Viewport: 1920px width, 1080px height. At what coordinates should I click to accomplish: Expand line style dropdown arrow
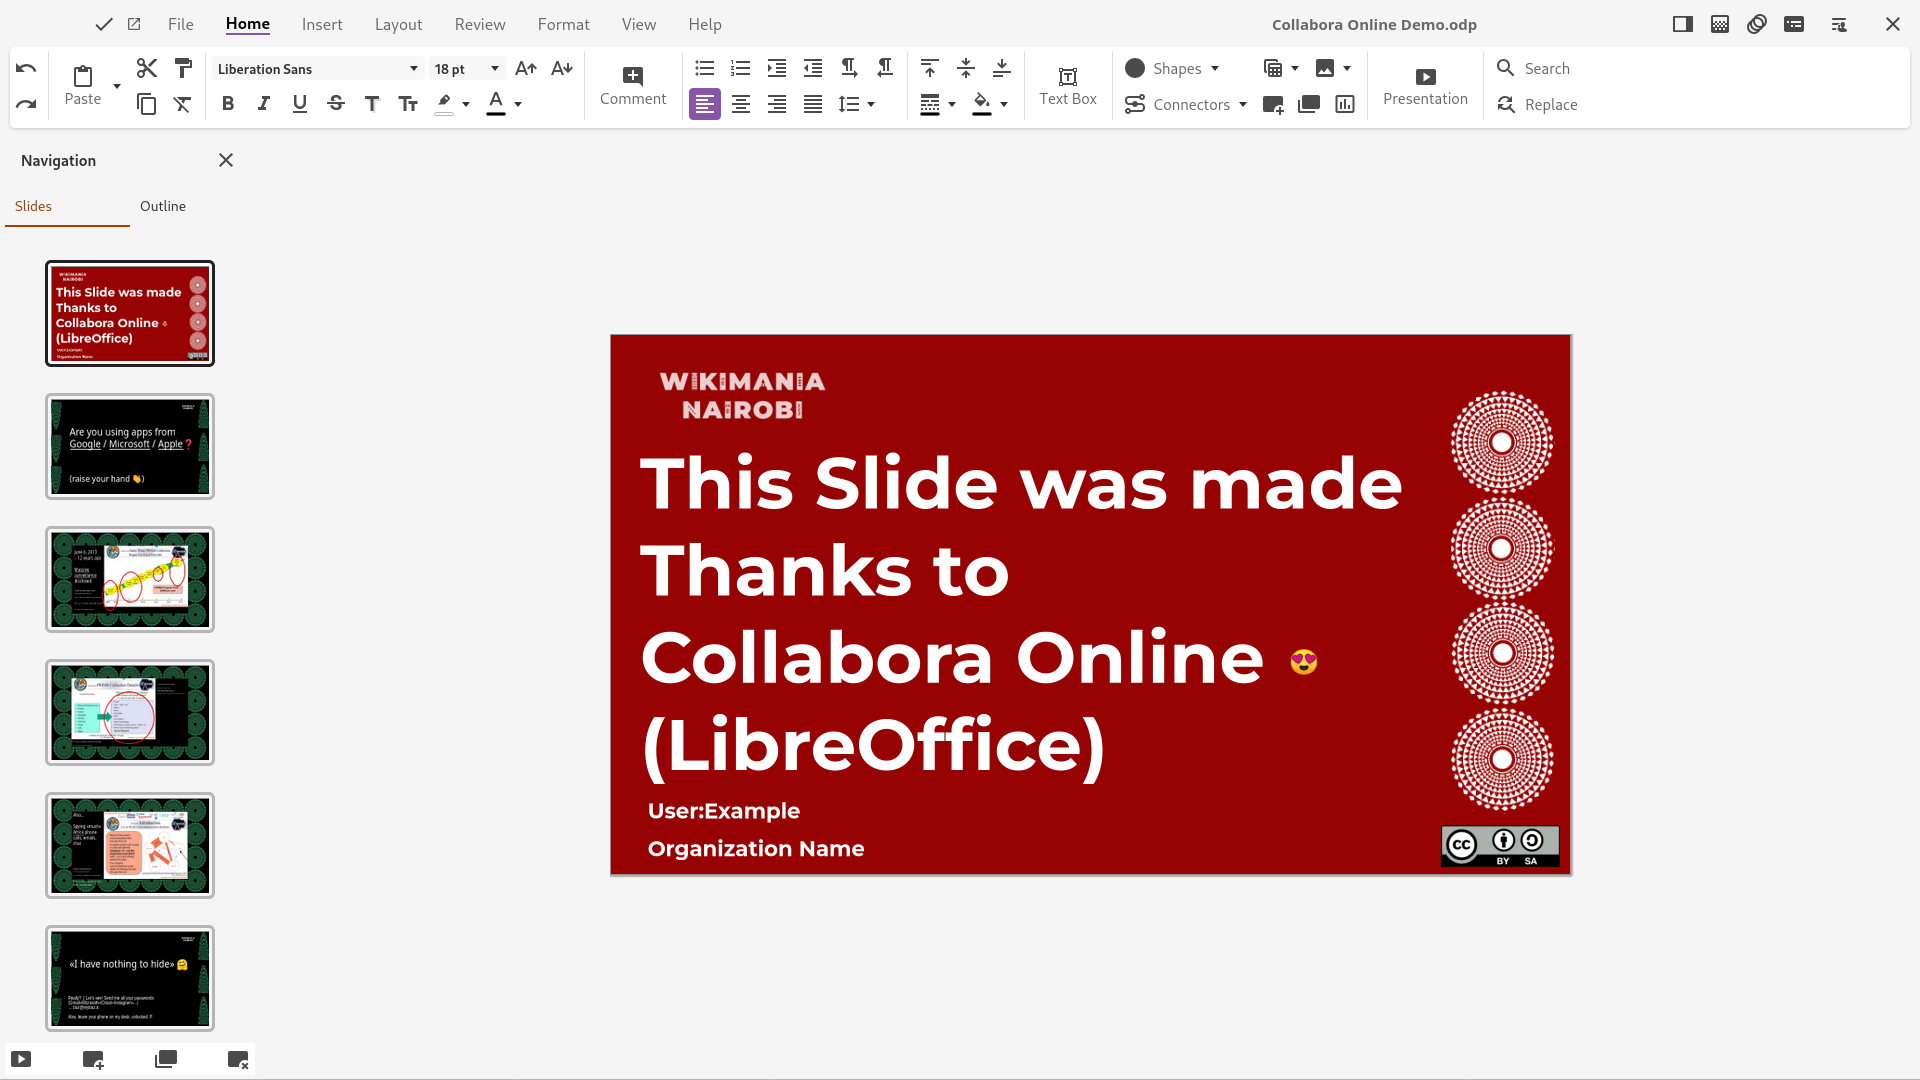[952, 104]
